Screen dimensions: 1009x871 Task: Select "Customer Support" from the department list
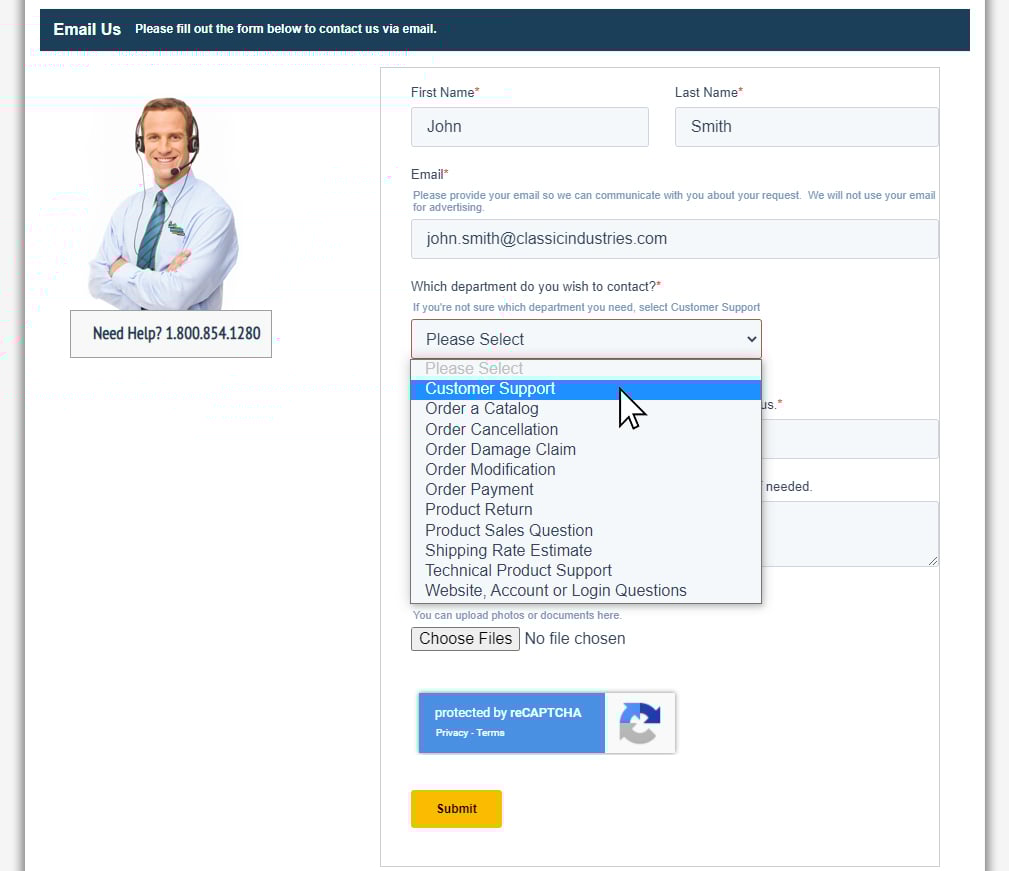(489, 388)
